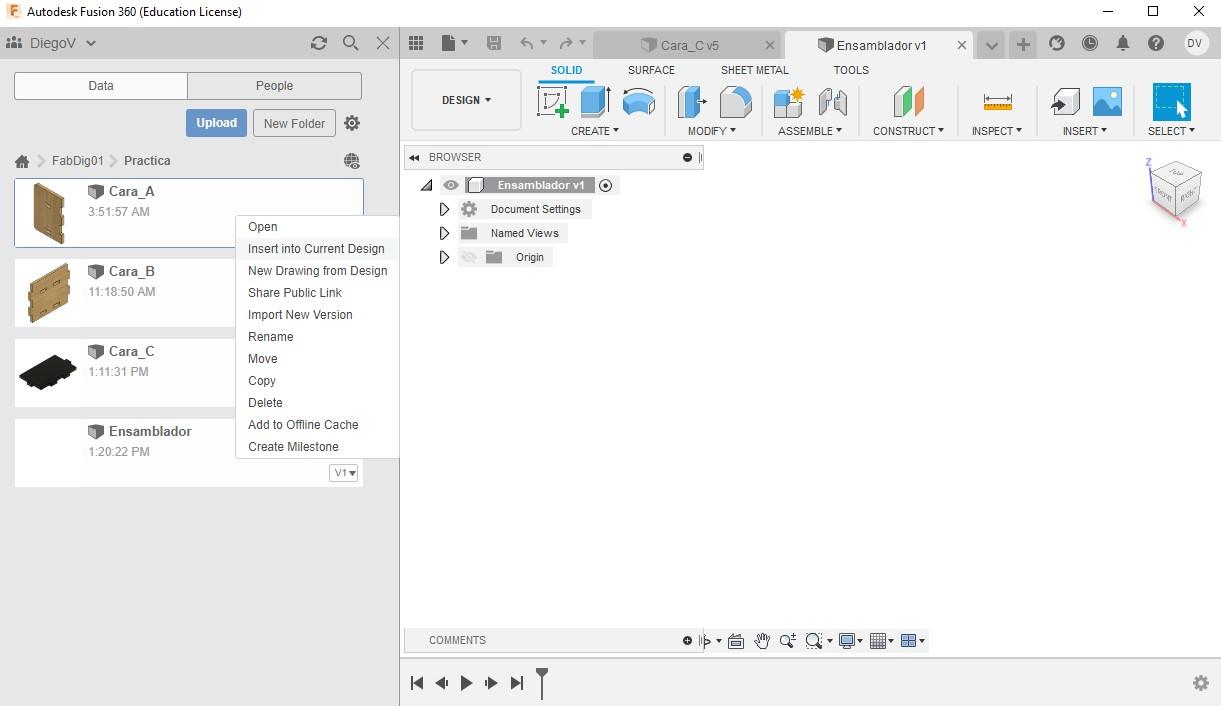This screenshot has height=706, width=1221.
Task: Play the timeline animation
Action: [466, 683]
